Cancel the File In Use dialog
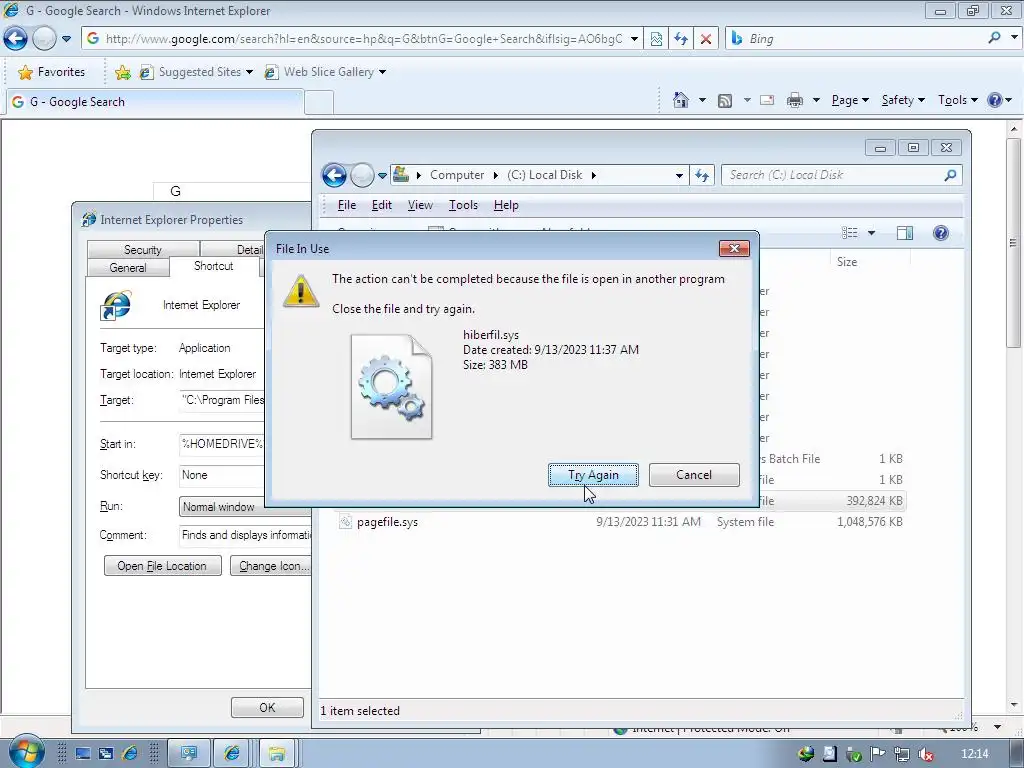 [x=694, y=475]
